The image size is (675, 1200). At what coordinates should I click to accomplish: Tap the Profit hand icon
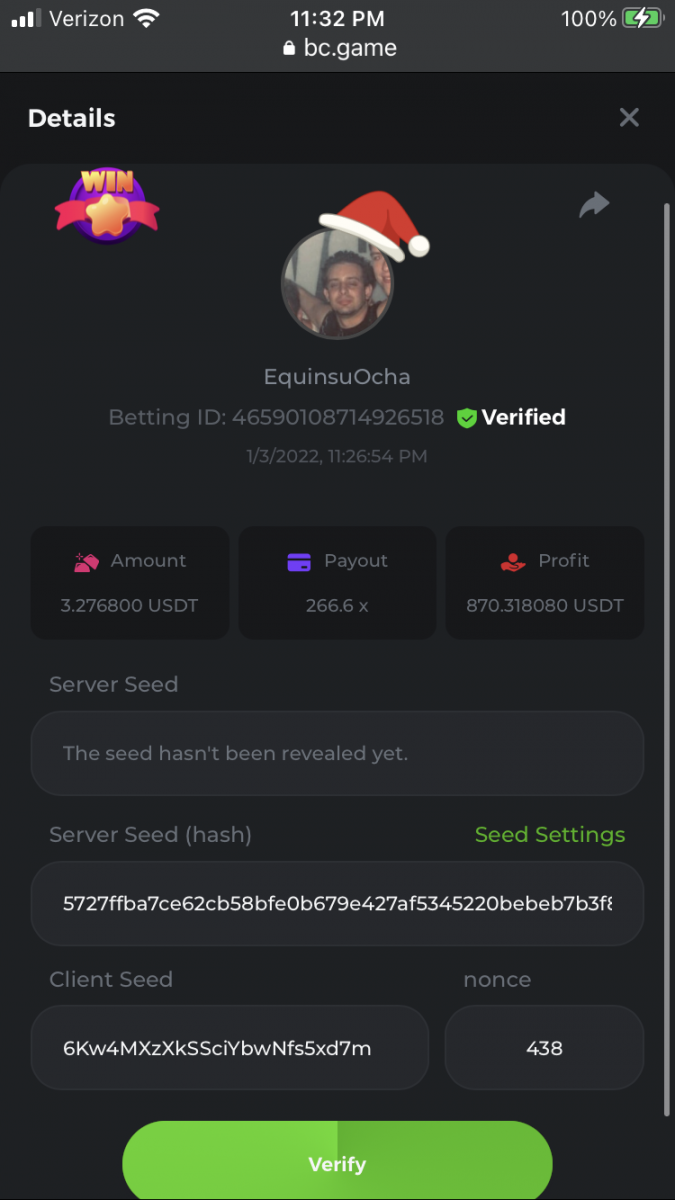pos(513,562)
